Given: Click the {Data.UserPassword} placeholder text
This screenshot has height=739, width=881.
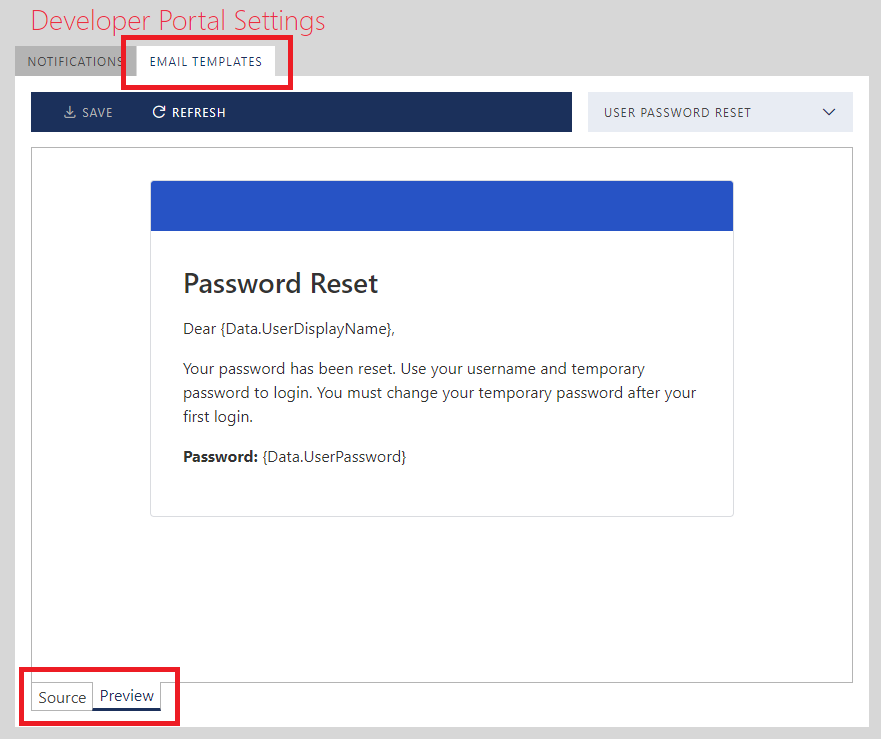Looking at the screenshot, I should point(334,457).
